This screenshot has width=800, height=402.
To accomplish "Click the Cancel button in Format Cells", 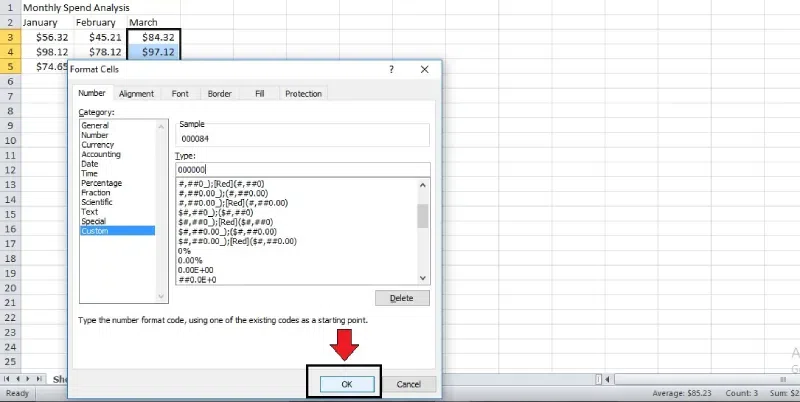I will [x=409, y=384].
